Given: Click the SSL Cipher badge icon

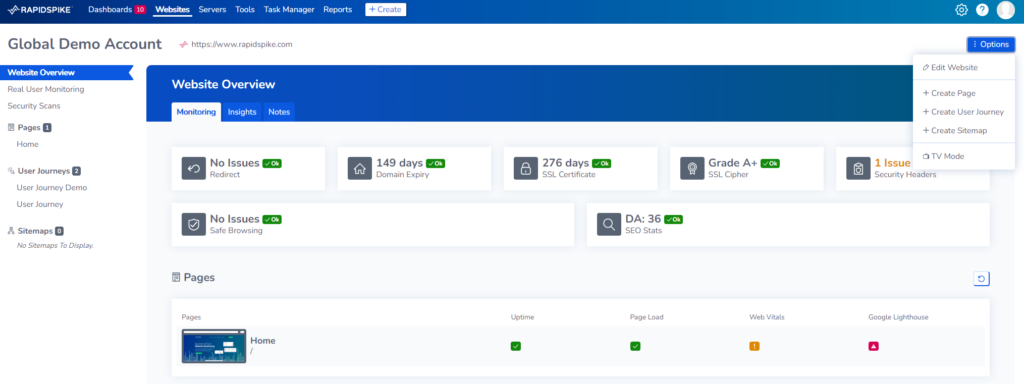Looking at the screenshot, I should [692, 168].
